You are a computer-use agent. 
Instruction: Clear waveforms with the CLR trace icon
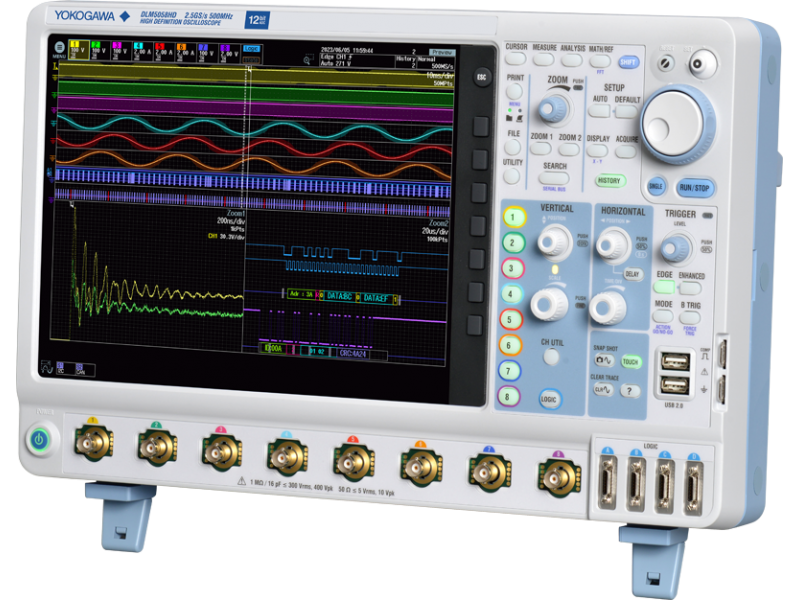[601, 390]
